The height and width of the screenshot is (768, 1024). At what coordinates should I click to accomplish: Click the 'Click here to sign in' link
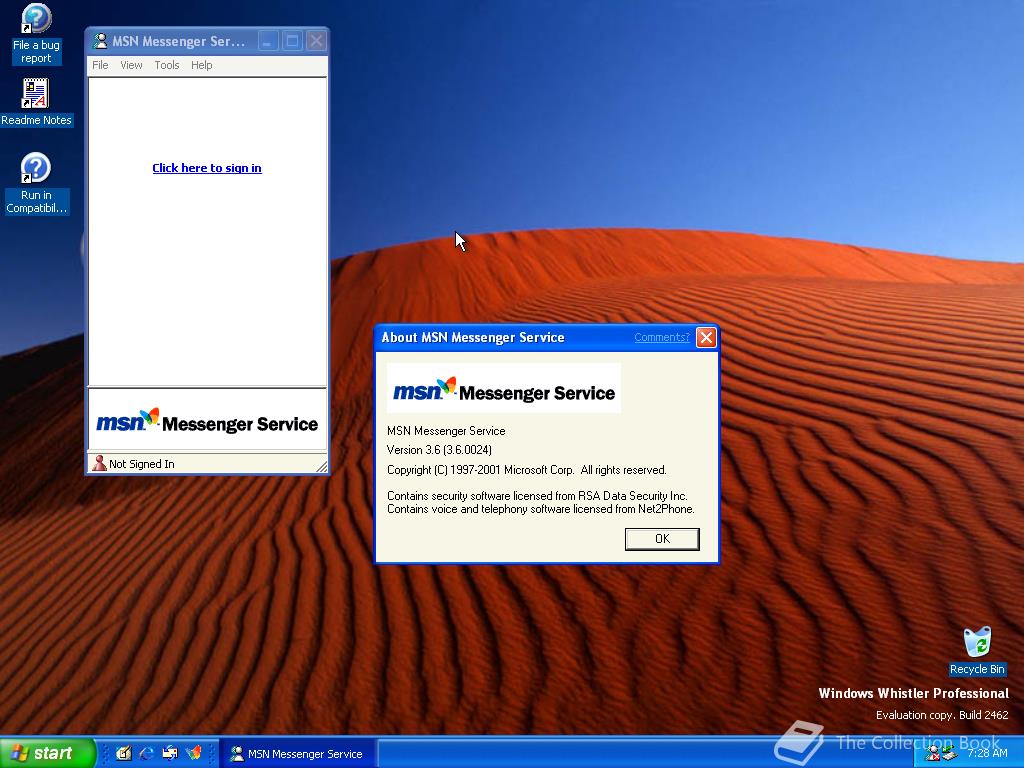pos(207,168)
